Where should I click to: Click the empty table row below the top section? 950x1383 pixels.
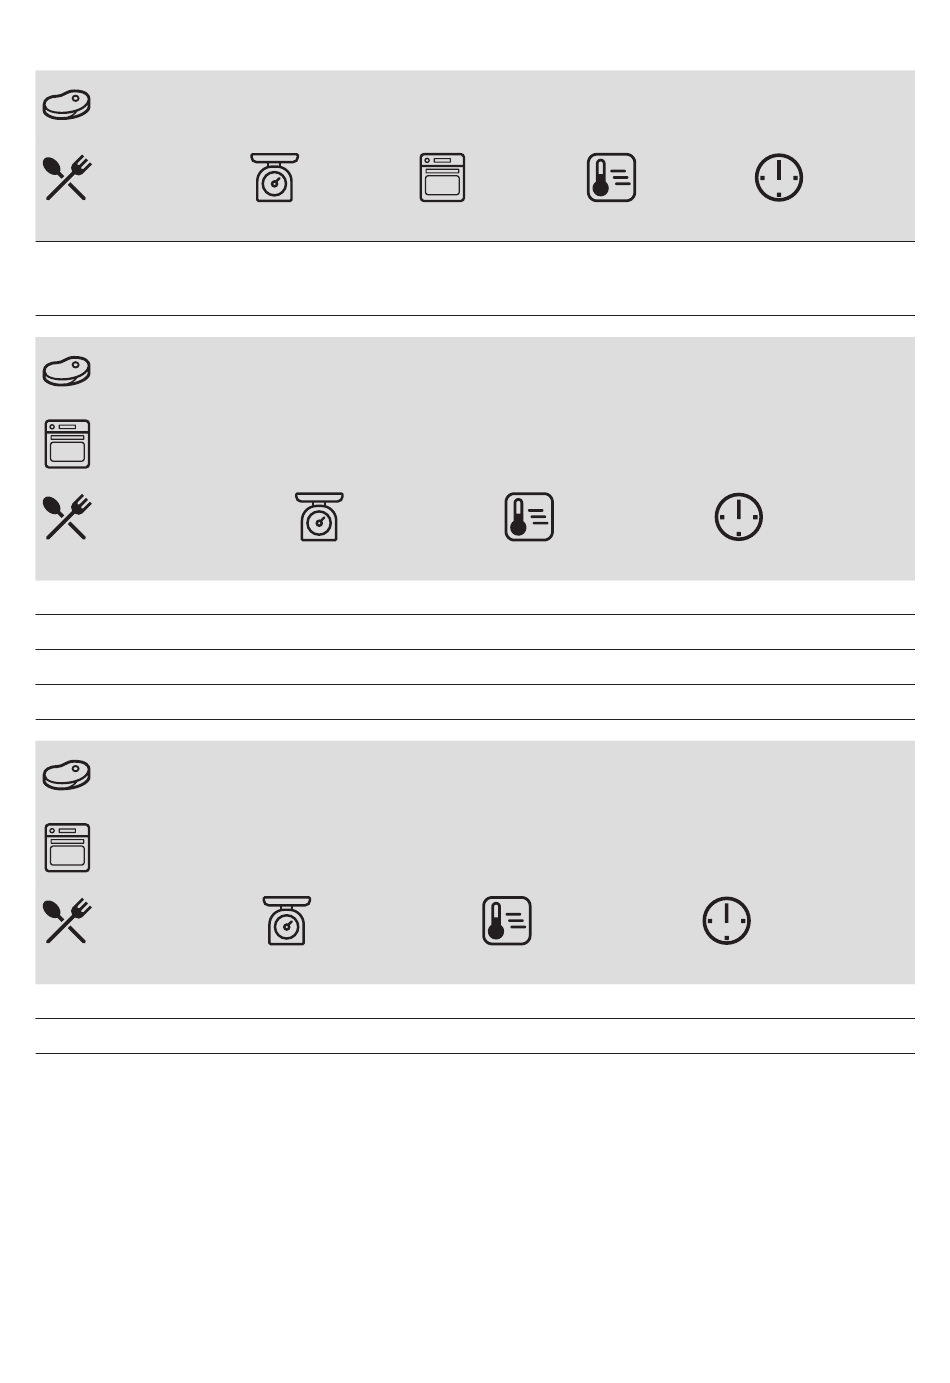[x=475, y=279]
